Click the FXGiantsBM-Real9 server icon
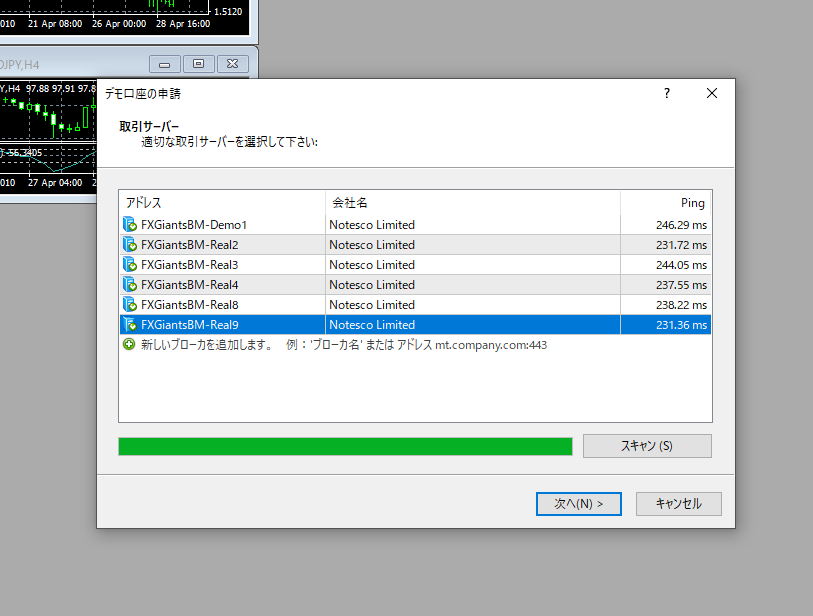 130,325
